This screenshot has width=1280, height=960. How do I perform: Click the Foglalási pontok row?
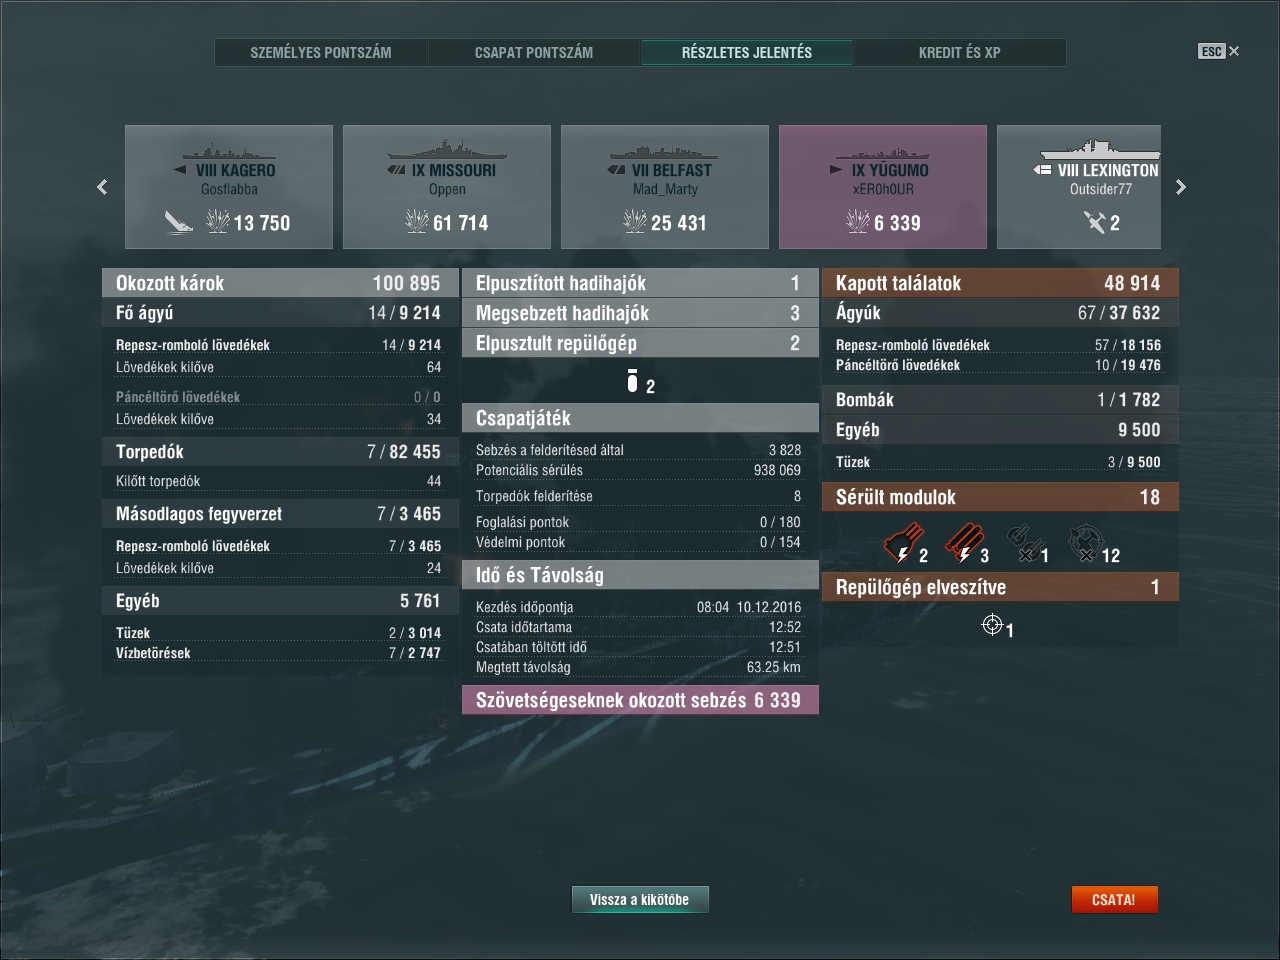pos(638,522)
